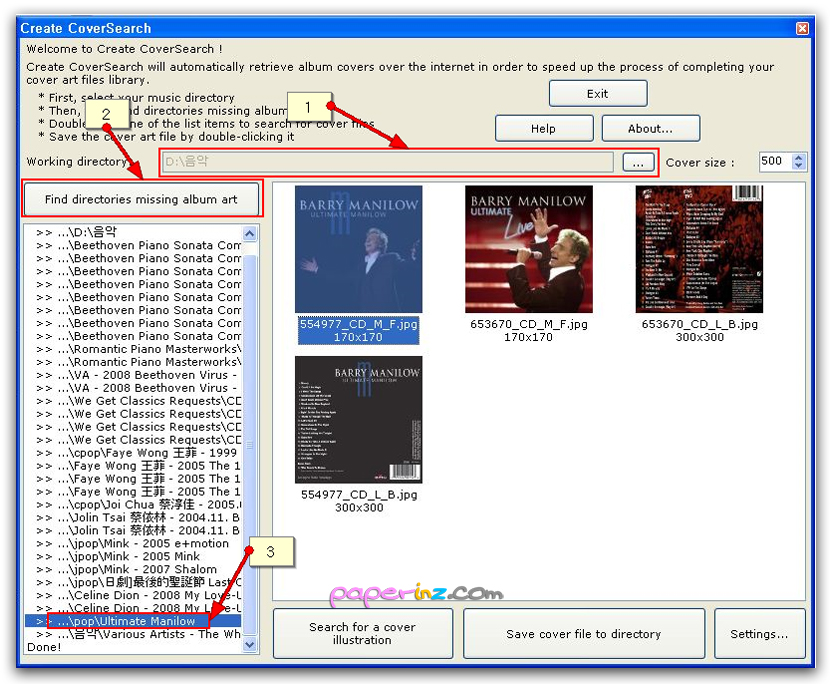The width and height of the screenshot is (830, 684).
Task: Click Search for a cover illustration
Action: 363,633
